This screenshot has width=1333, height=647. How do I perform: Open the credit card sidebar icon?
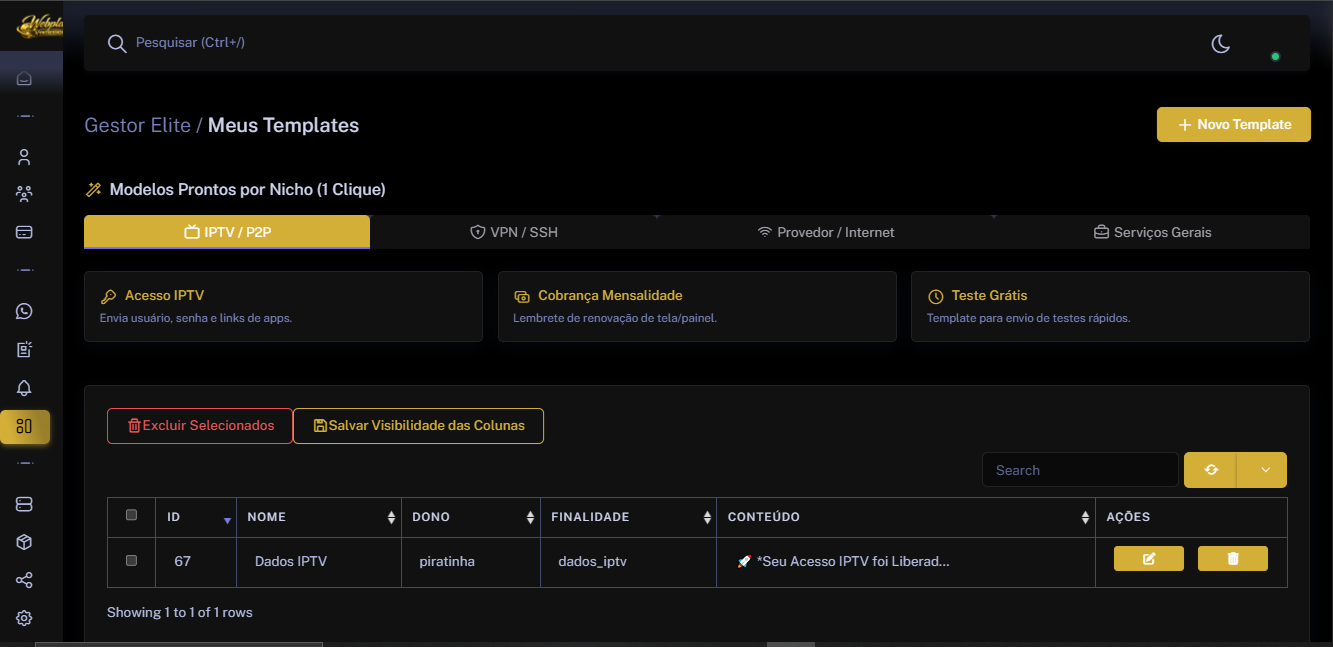(24, 232)
